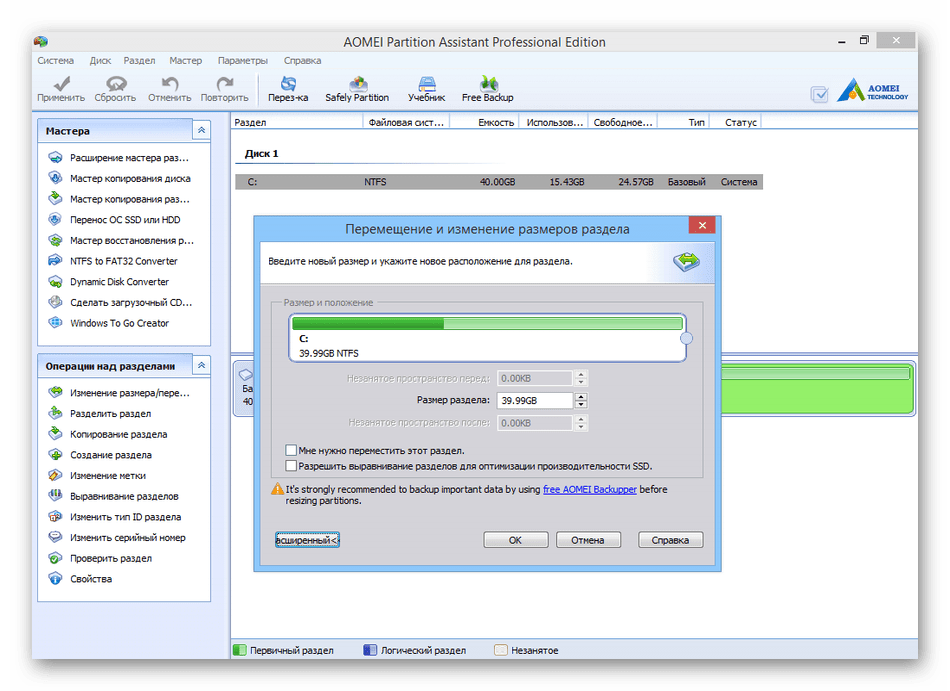Follow the free AOMEI Backupper link

[590, 489]
